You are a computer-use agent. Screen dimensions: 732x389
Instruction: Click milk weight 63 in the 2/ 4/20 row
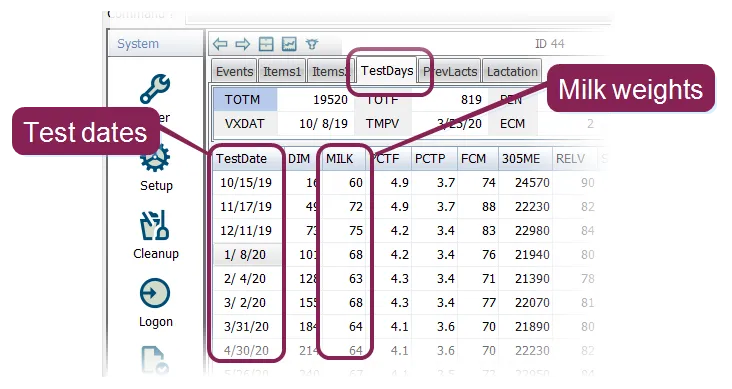[356, 279]
